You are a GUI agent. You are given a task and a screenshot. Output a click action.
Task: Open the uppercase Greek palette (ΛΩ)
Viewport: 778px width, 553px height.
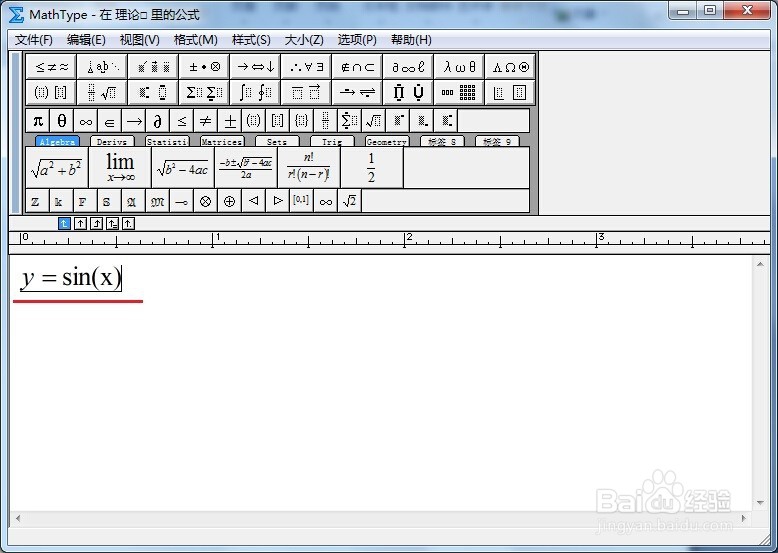510,66
